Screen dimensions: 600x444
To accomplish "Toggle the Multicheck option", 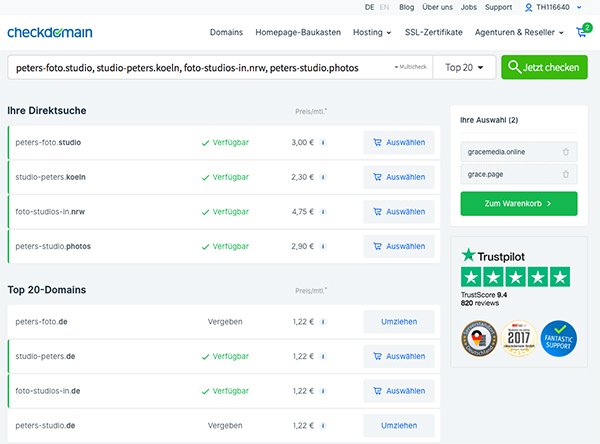I will [x=410, y=67].
